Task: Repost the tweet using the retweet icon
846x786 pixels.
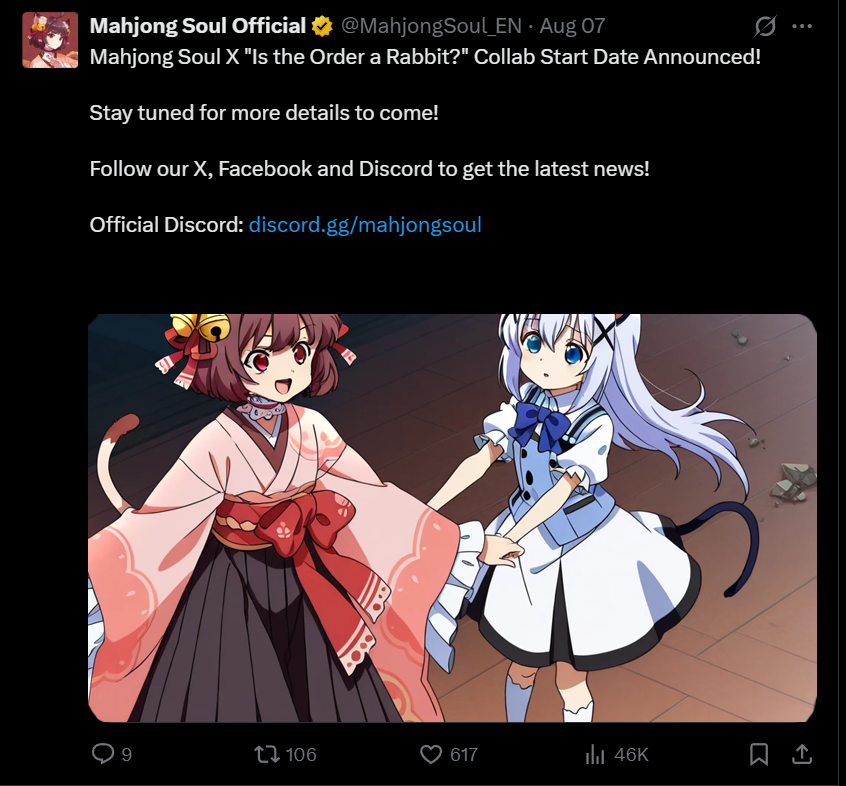Action: pyautogui.click(x=267, y=754)
